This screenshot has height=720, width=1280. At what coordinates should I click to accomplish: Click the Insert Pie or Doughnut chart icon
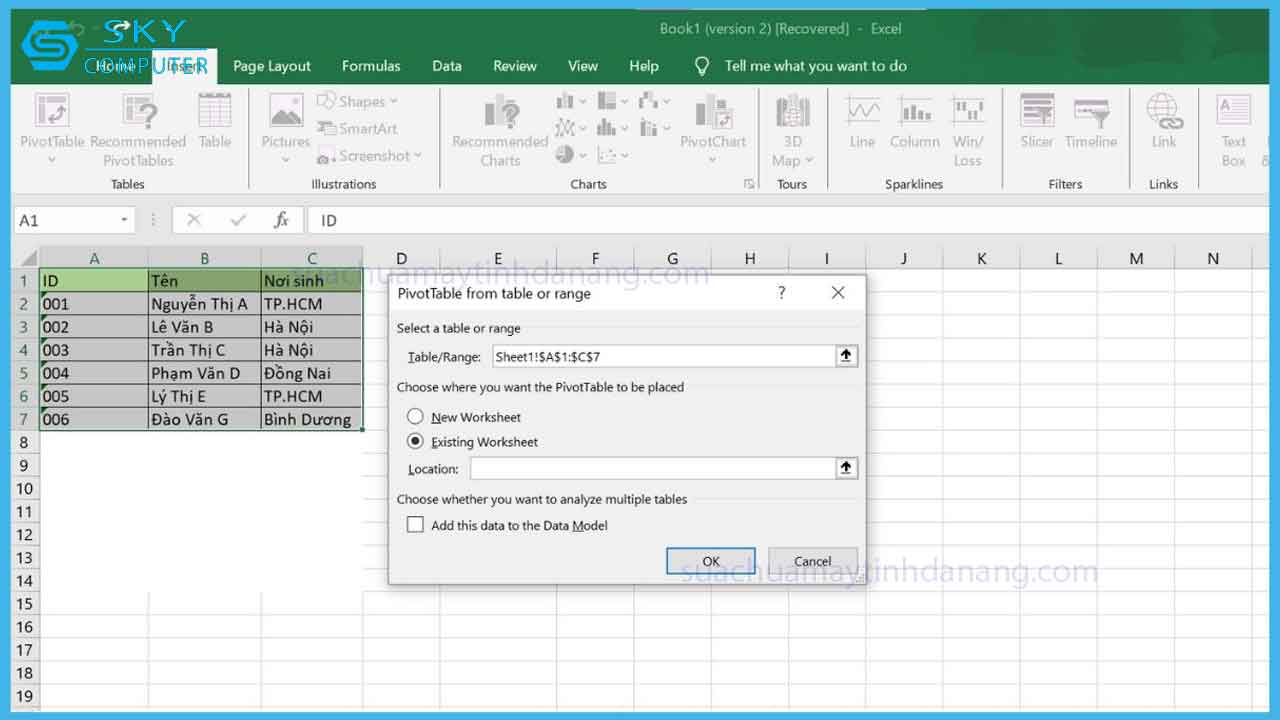point(571,155)
